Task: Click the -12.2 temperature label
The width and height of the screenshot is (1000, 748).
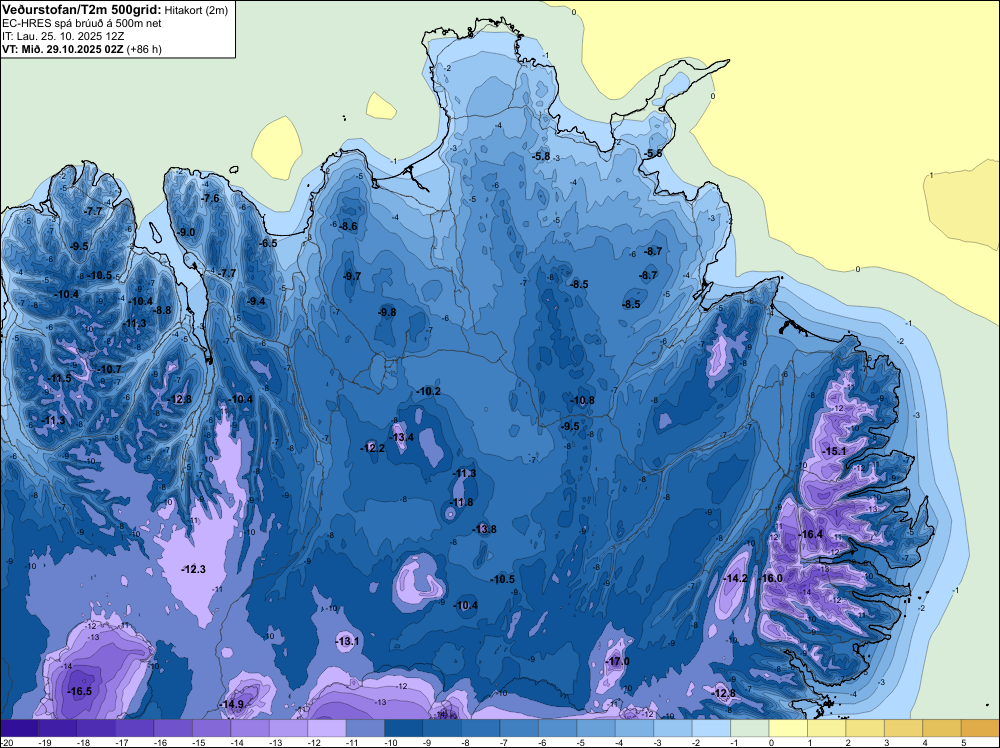Action: (372, 448)
